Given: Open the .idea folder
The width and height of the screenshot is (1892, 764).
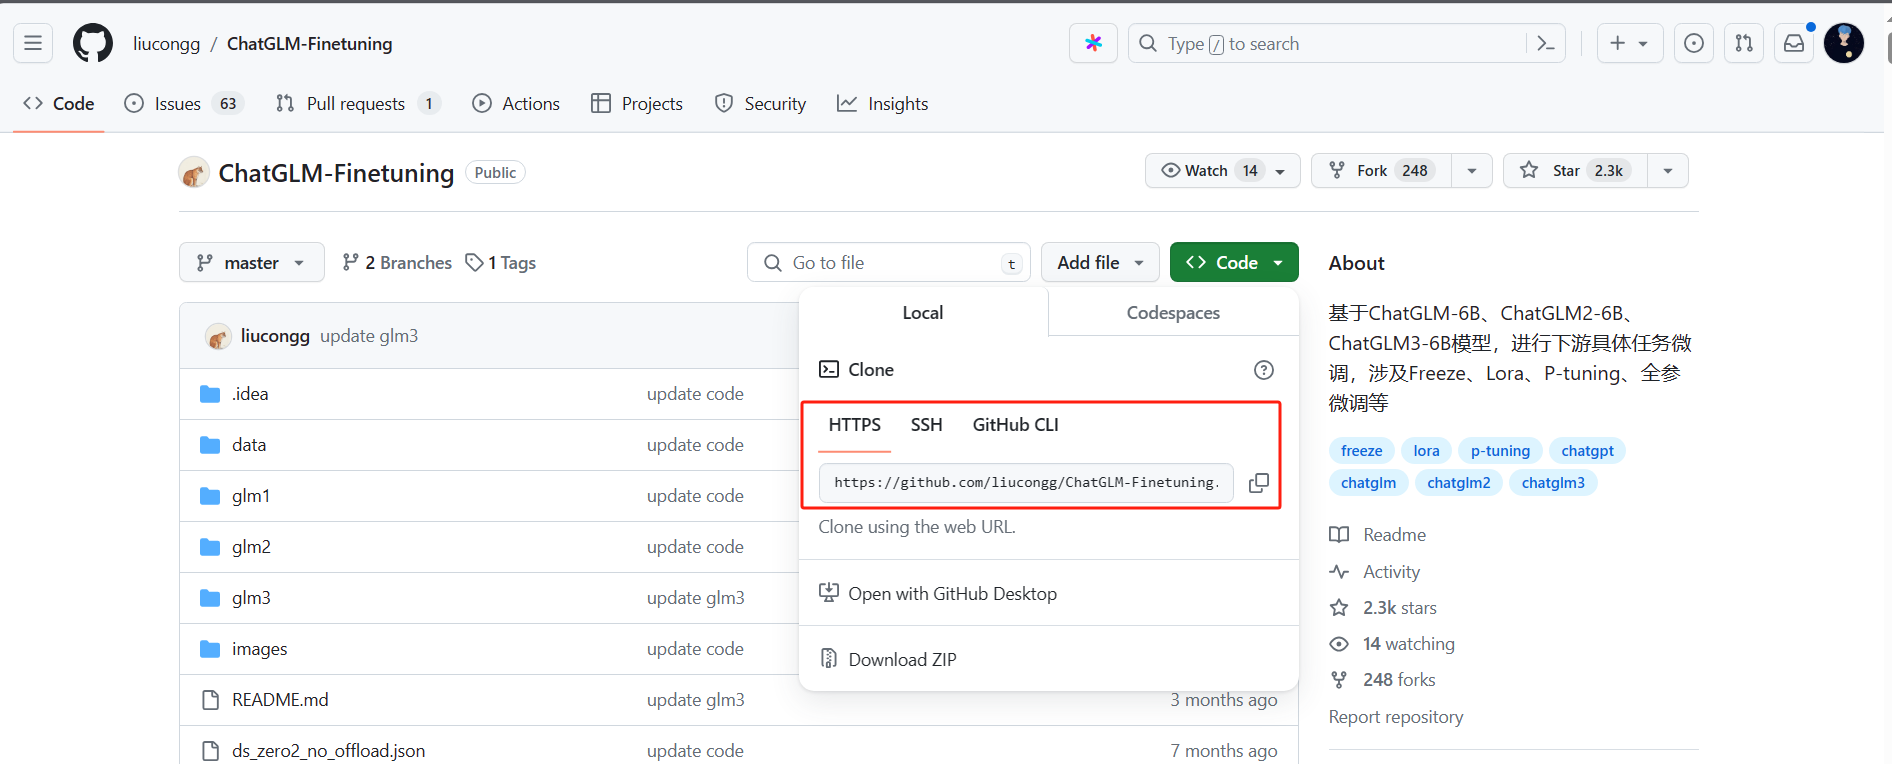Looking at the screenshot, I should pos(250,394).
